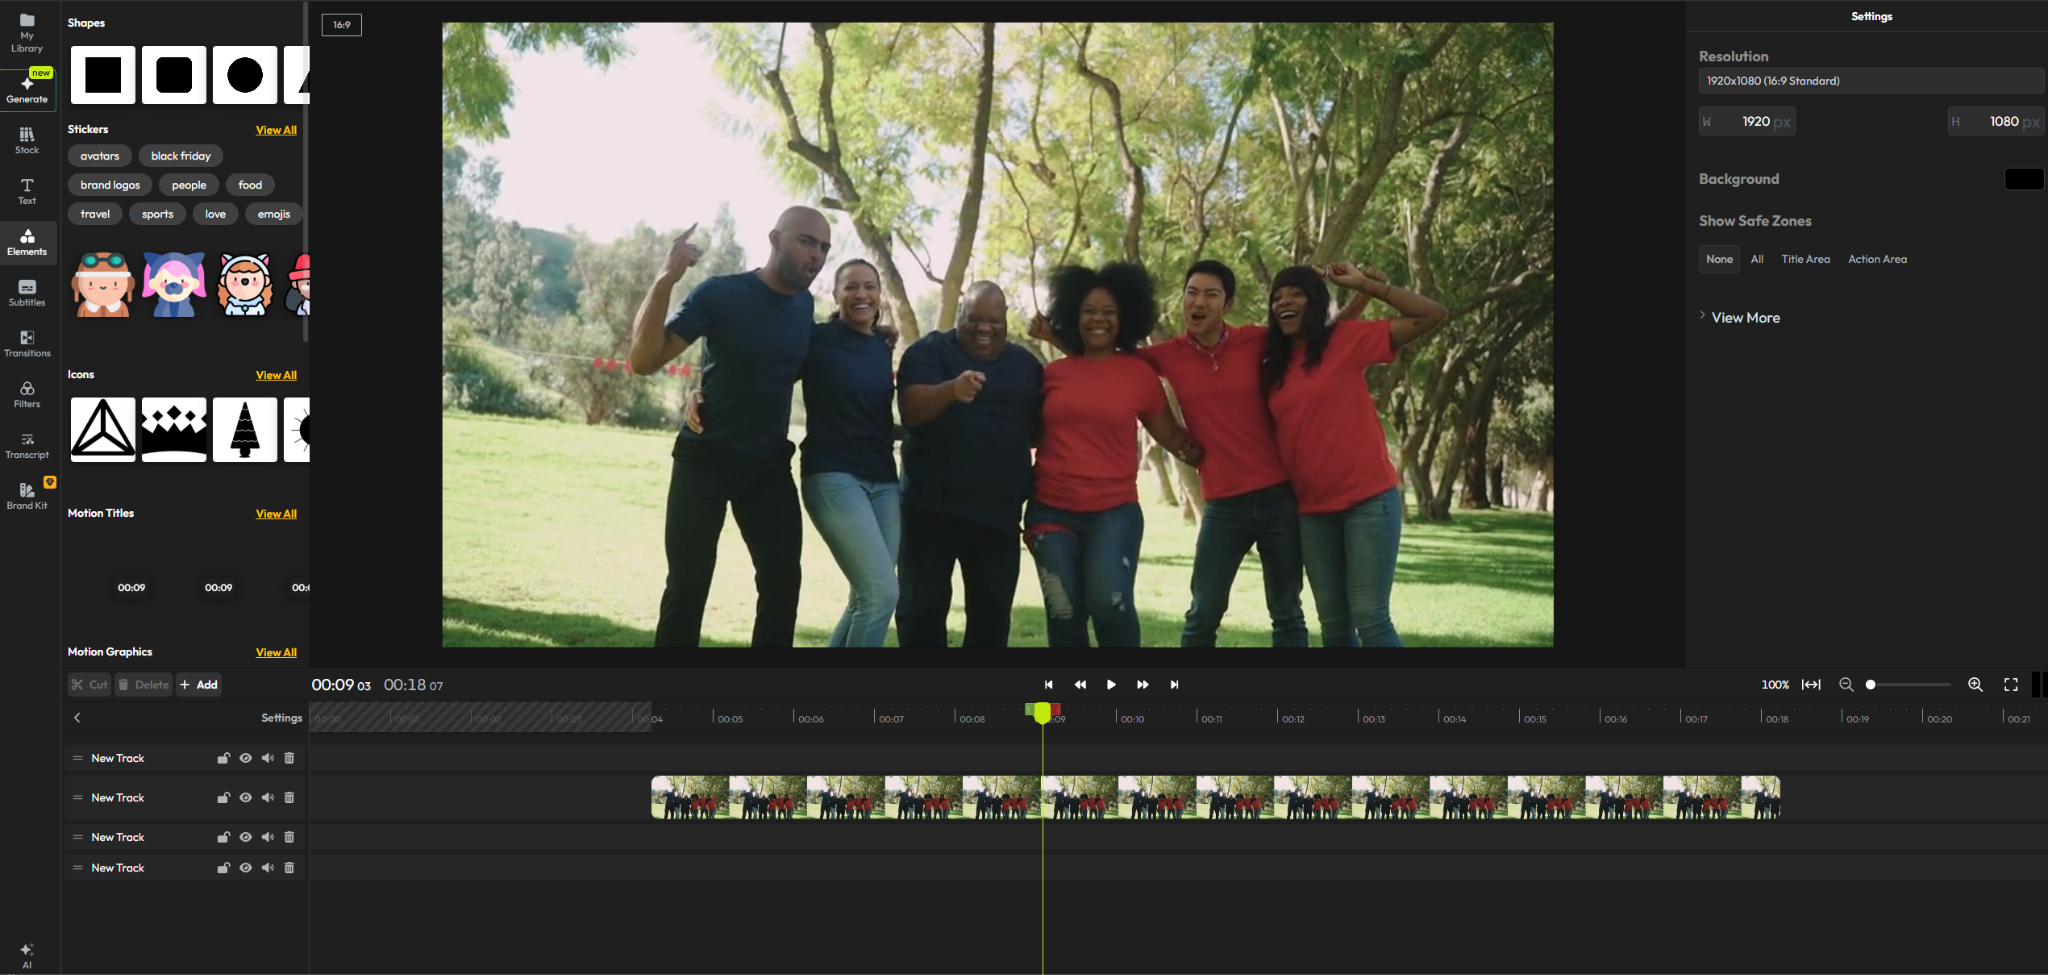2048x975 pixels.
Task: Hide the first New Track with eye icon
Action: [245, 758]
